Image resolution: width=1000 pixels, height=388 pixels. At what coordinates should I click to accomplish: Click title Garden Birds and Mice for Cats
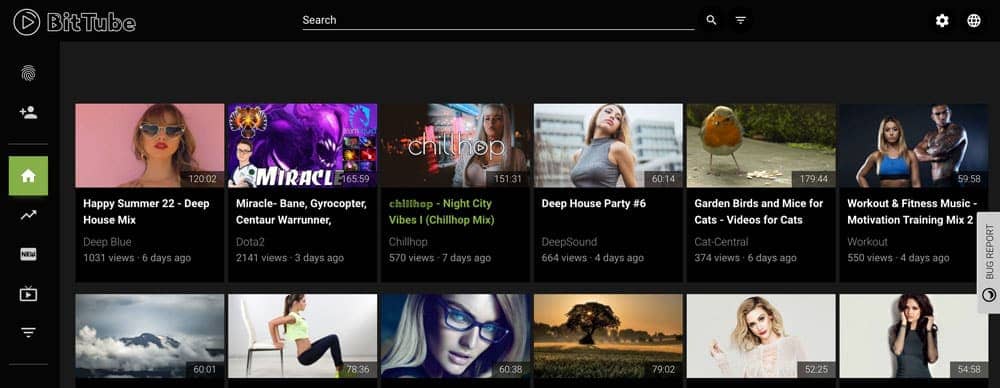[x=758, y=212]
